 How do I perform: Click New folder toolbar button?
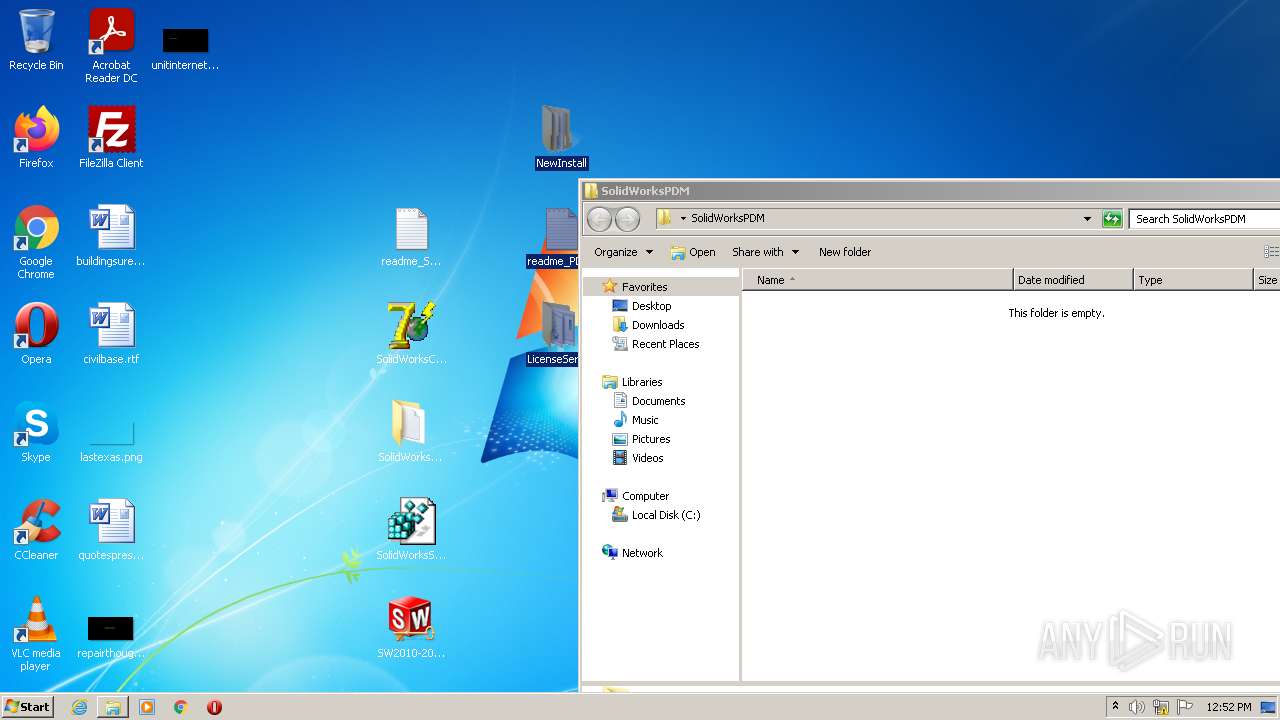845,252
